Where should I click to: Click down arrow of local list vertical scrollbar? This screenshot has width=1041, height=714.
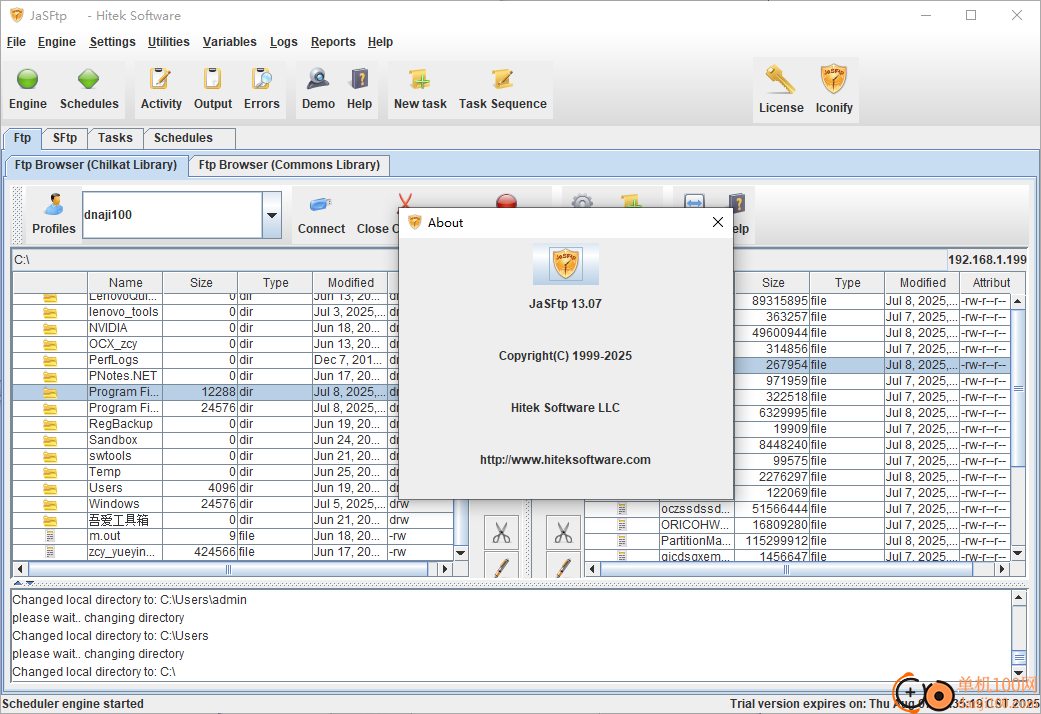pos(461,553)
